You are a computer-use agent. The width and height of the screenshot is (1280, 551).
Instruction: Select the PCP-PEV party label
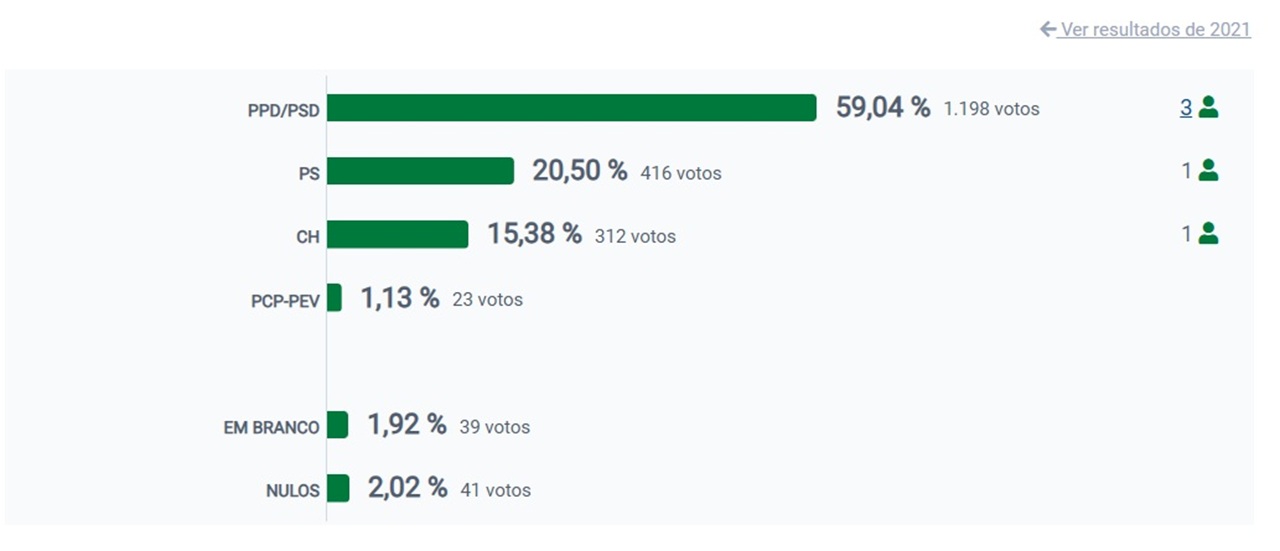pos(285,300)
